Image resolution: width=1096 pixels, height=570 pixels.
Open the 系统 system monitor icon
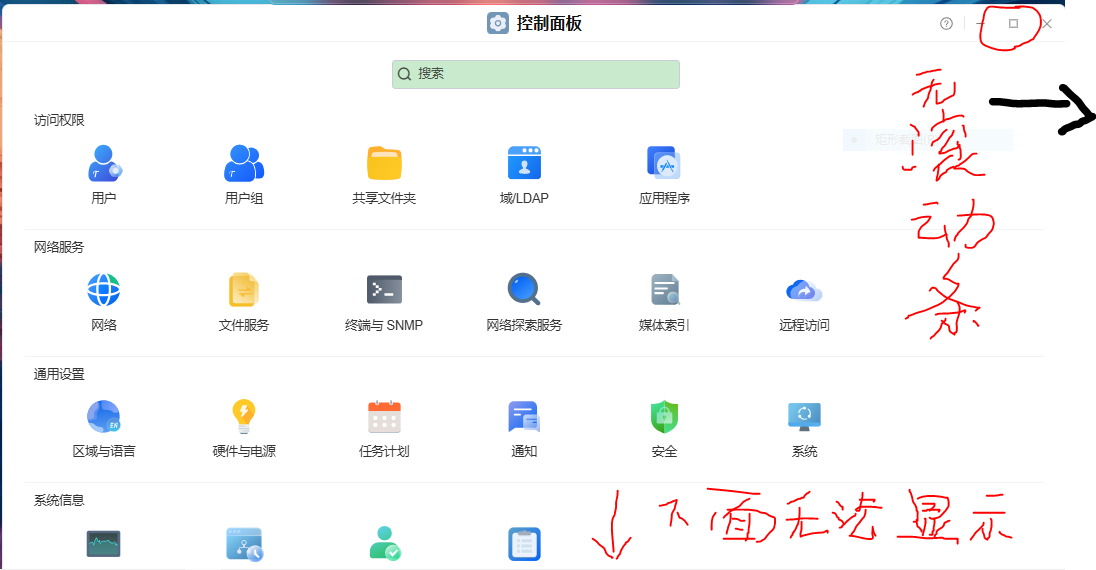[805, 417]
